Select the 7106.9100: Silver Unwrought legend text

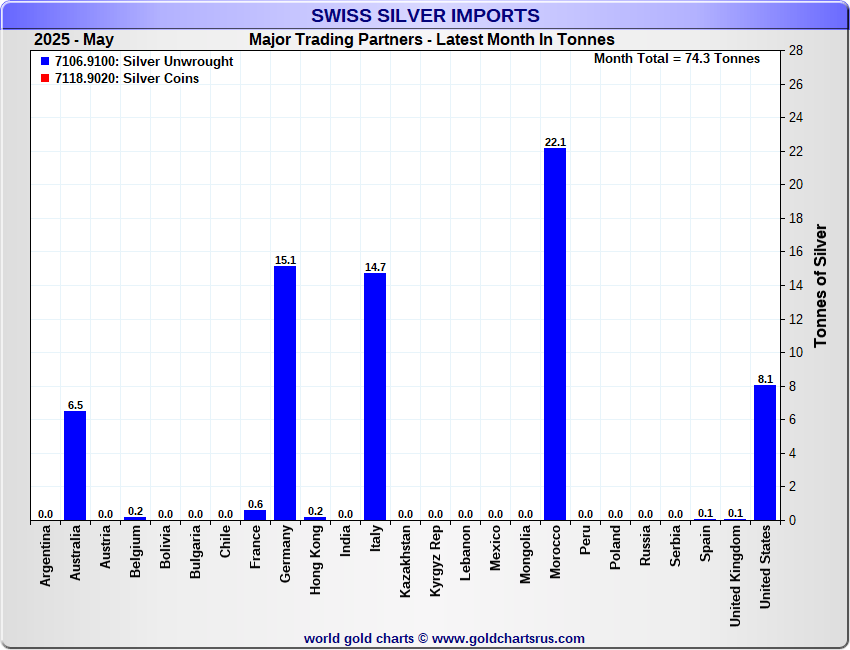click(144, 62)
